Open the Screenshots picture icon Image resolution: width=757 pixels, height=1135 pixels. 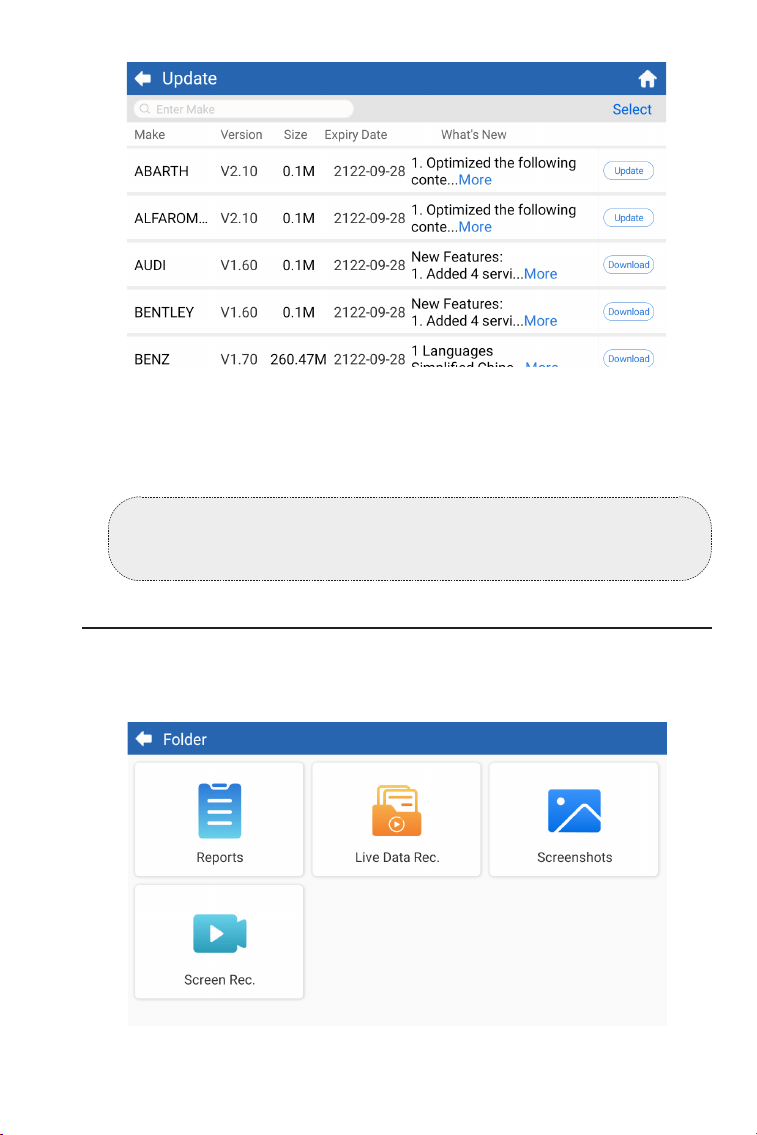(x=575, y=811)
